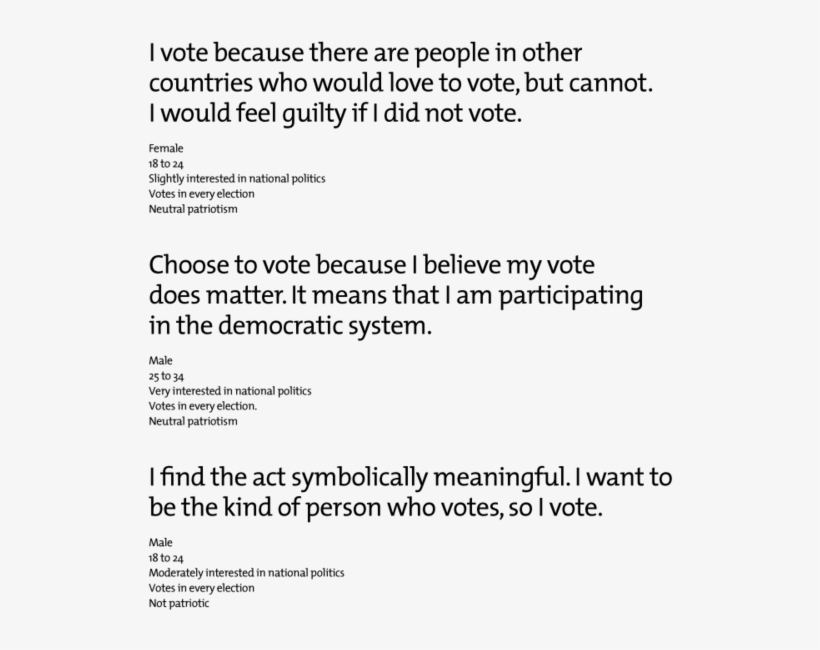The image size is (820, 650).
Task: Click the line 'does matter. It means that'
Action: pos(396,295)
